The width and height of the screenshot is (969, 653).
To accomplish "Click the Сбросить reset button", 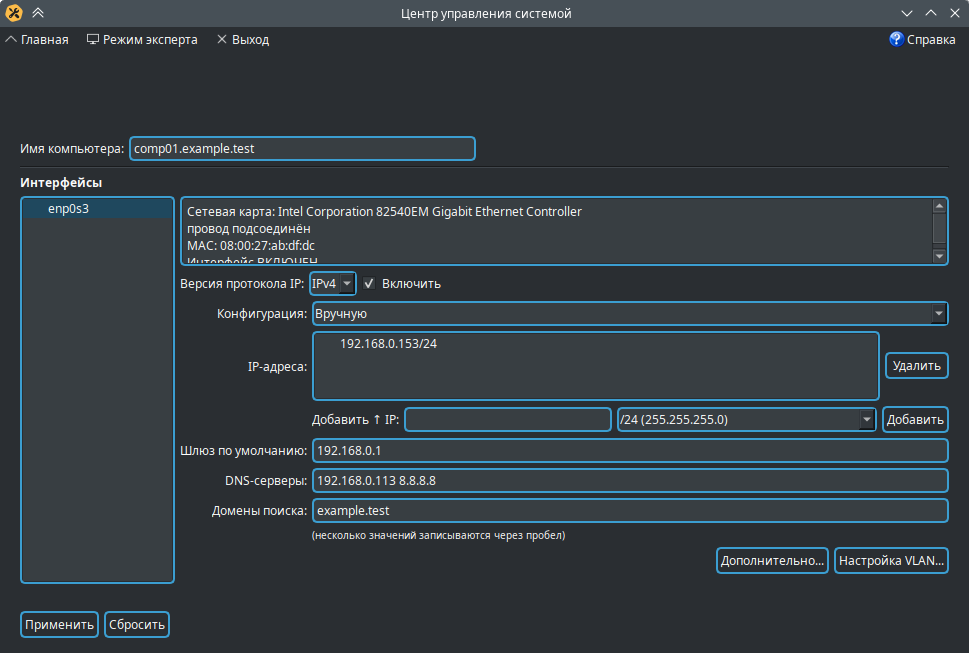I will pyautogui.click(x=137, y=624).
